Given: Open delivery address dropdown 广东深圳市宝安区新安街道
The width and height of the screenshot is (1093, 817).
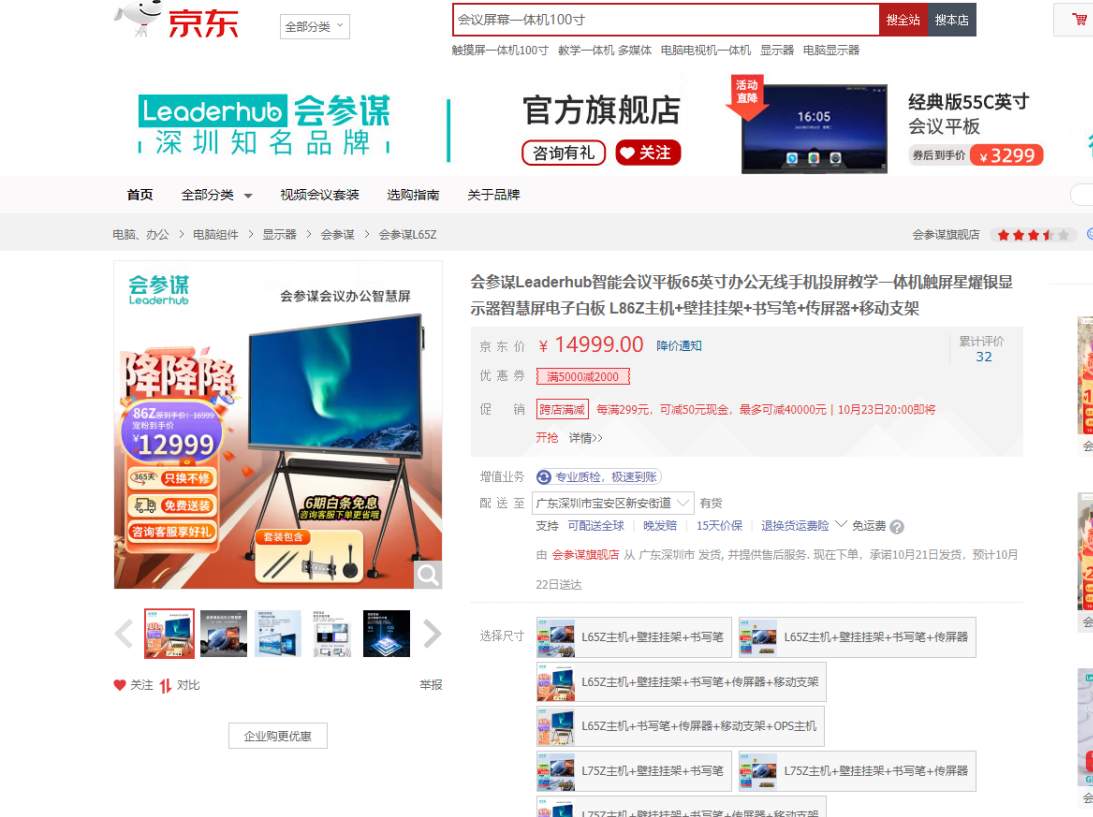Looking at the screenshot, I should pos(613,503).
